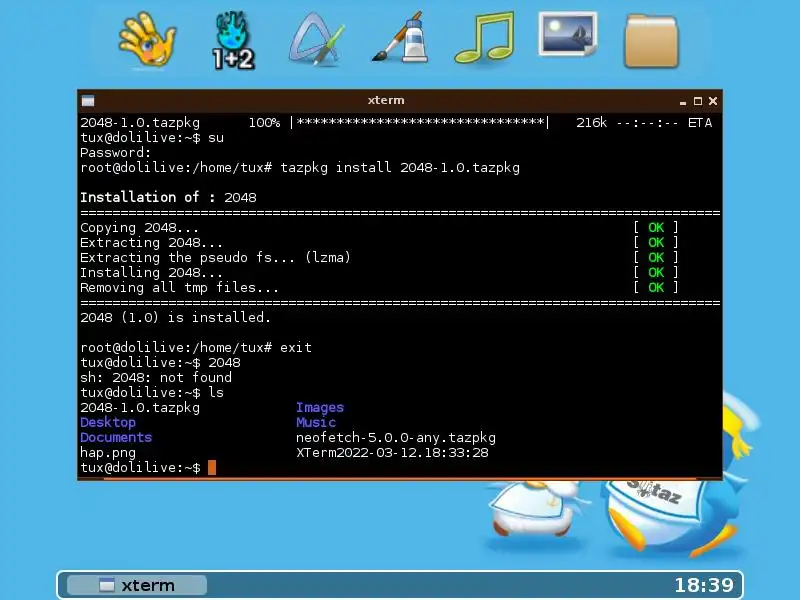Click hap.png file name in terminal

(108, 453)
